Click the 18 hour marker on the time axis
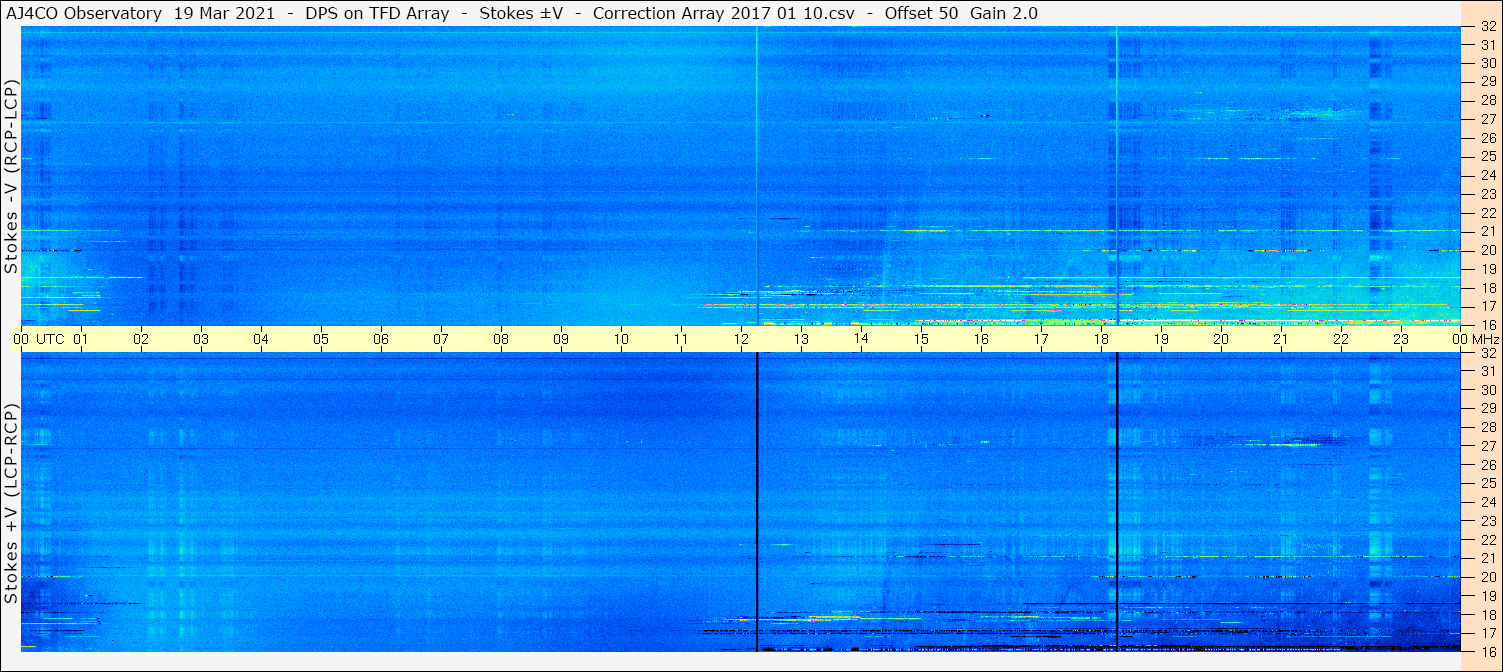The height and width of the screenshot is (672, 1503). click(x=1101, y=340)
